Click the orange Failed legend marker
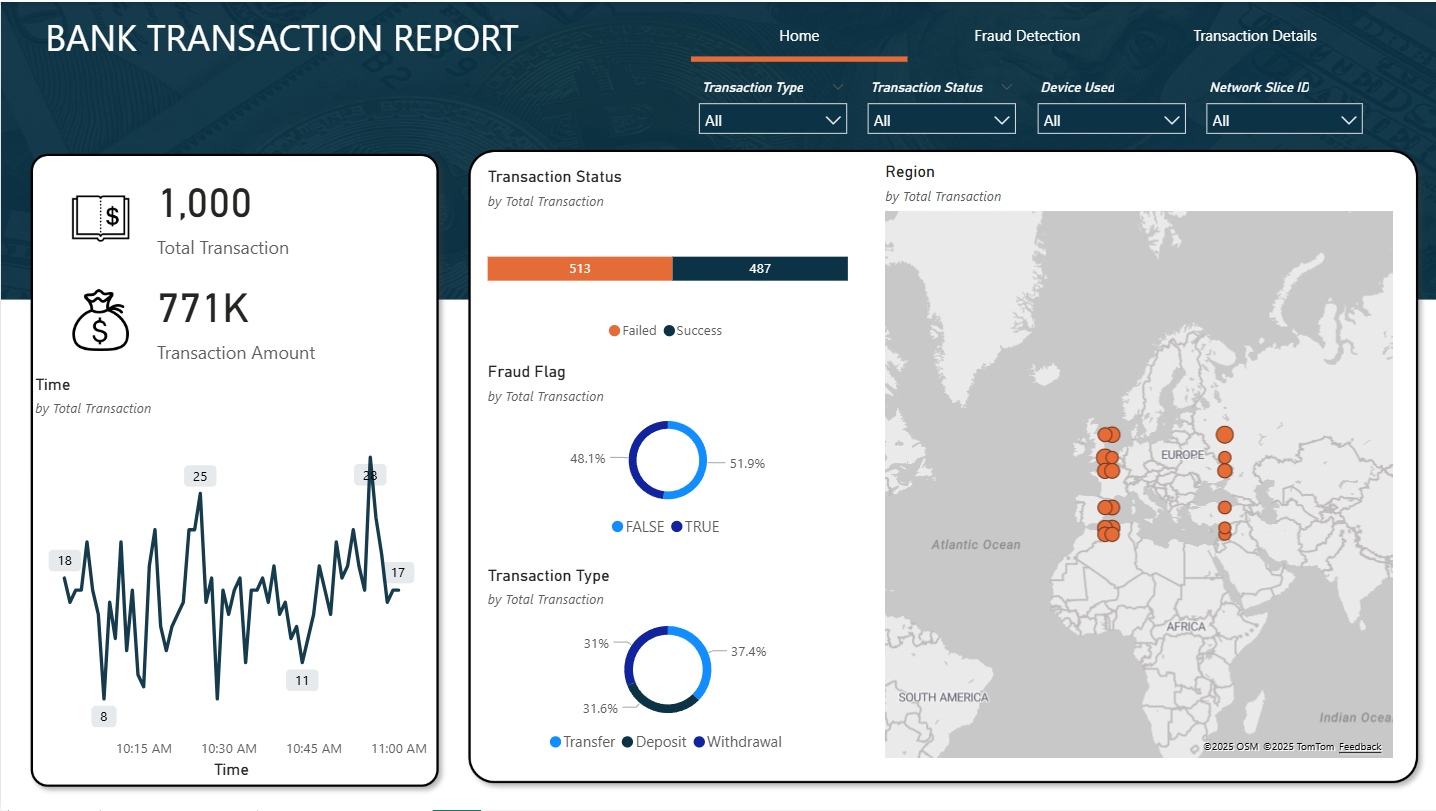Screen dimensions: 1436x811 point(614,331)
